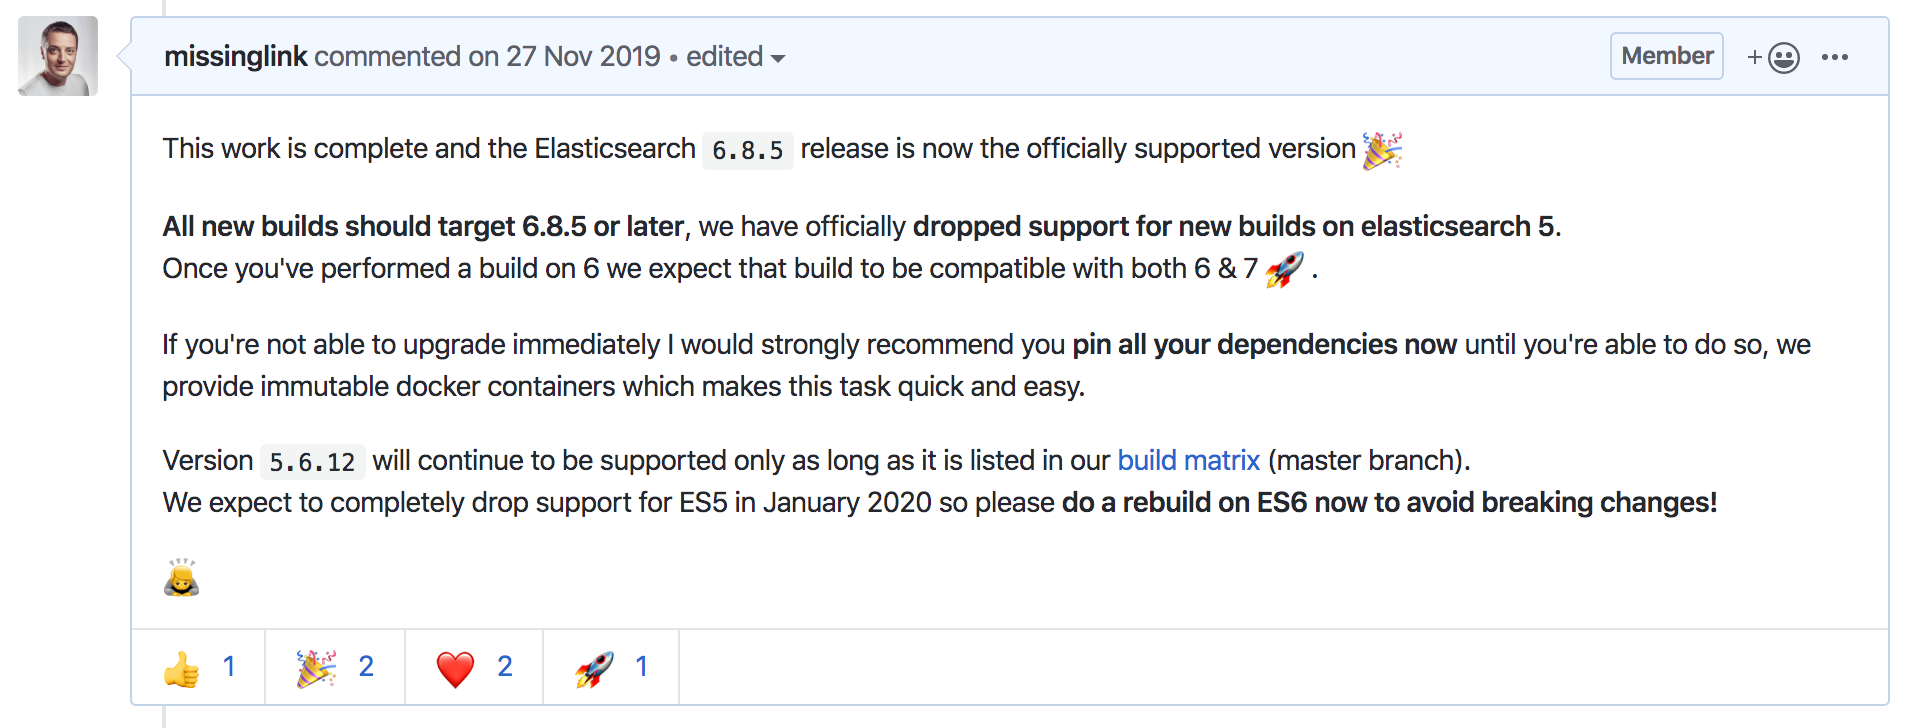Click the party popper reaction
Screen dimensions: 1912x728
coord(336,666)
